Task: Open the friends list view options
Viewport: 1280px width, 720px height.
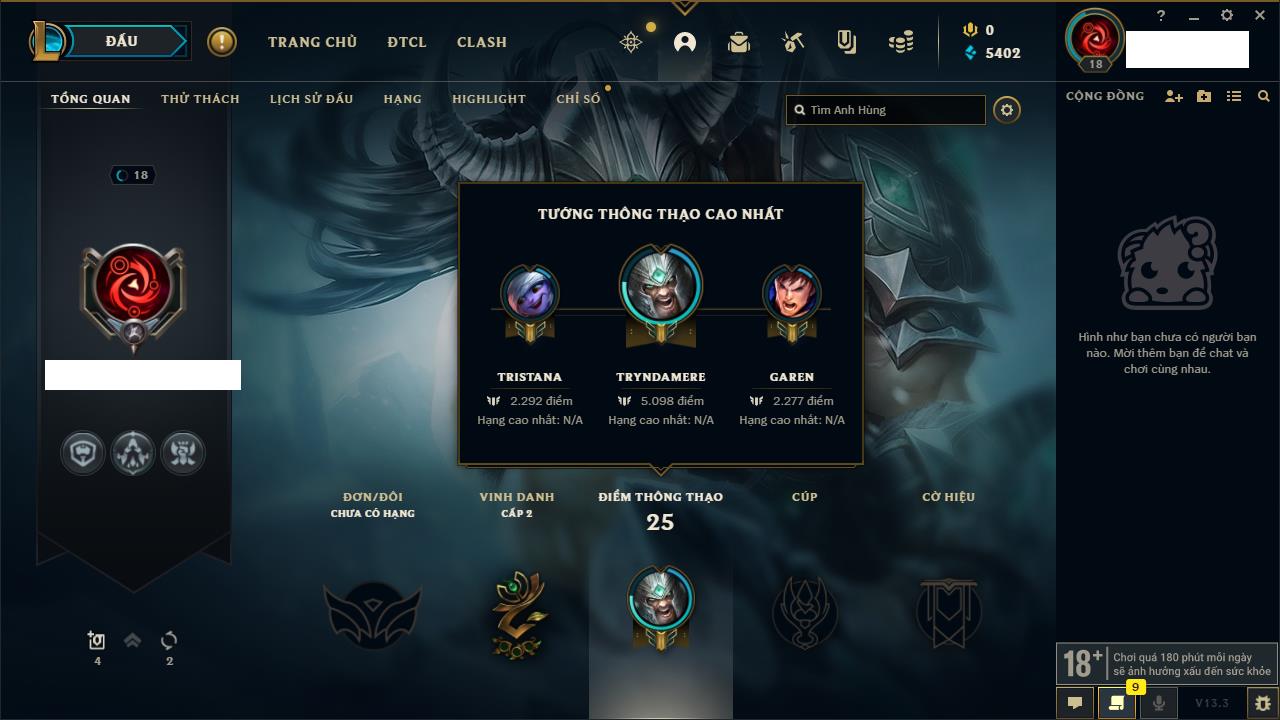Action: click(x=1234, y=96)
